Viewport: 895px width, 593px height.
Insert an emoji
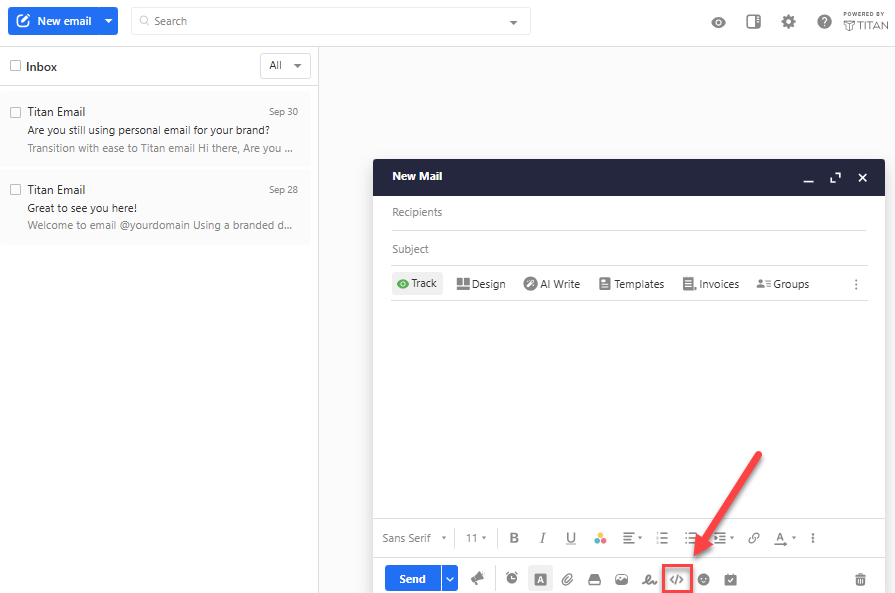pos(704,579)
